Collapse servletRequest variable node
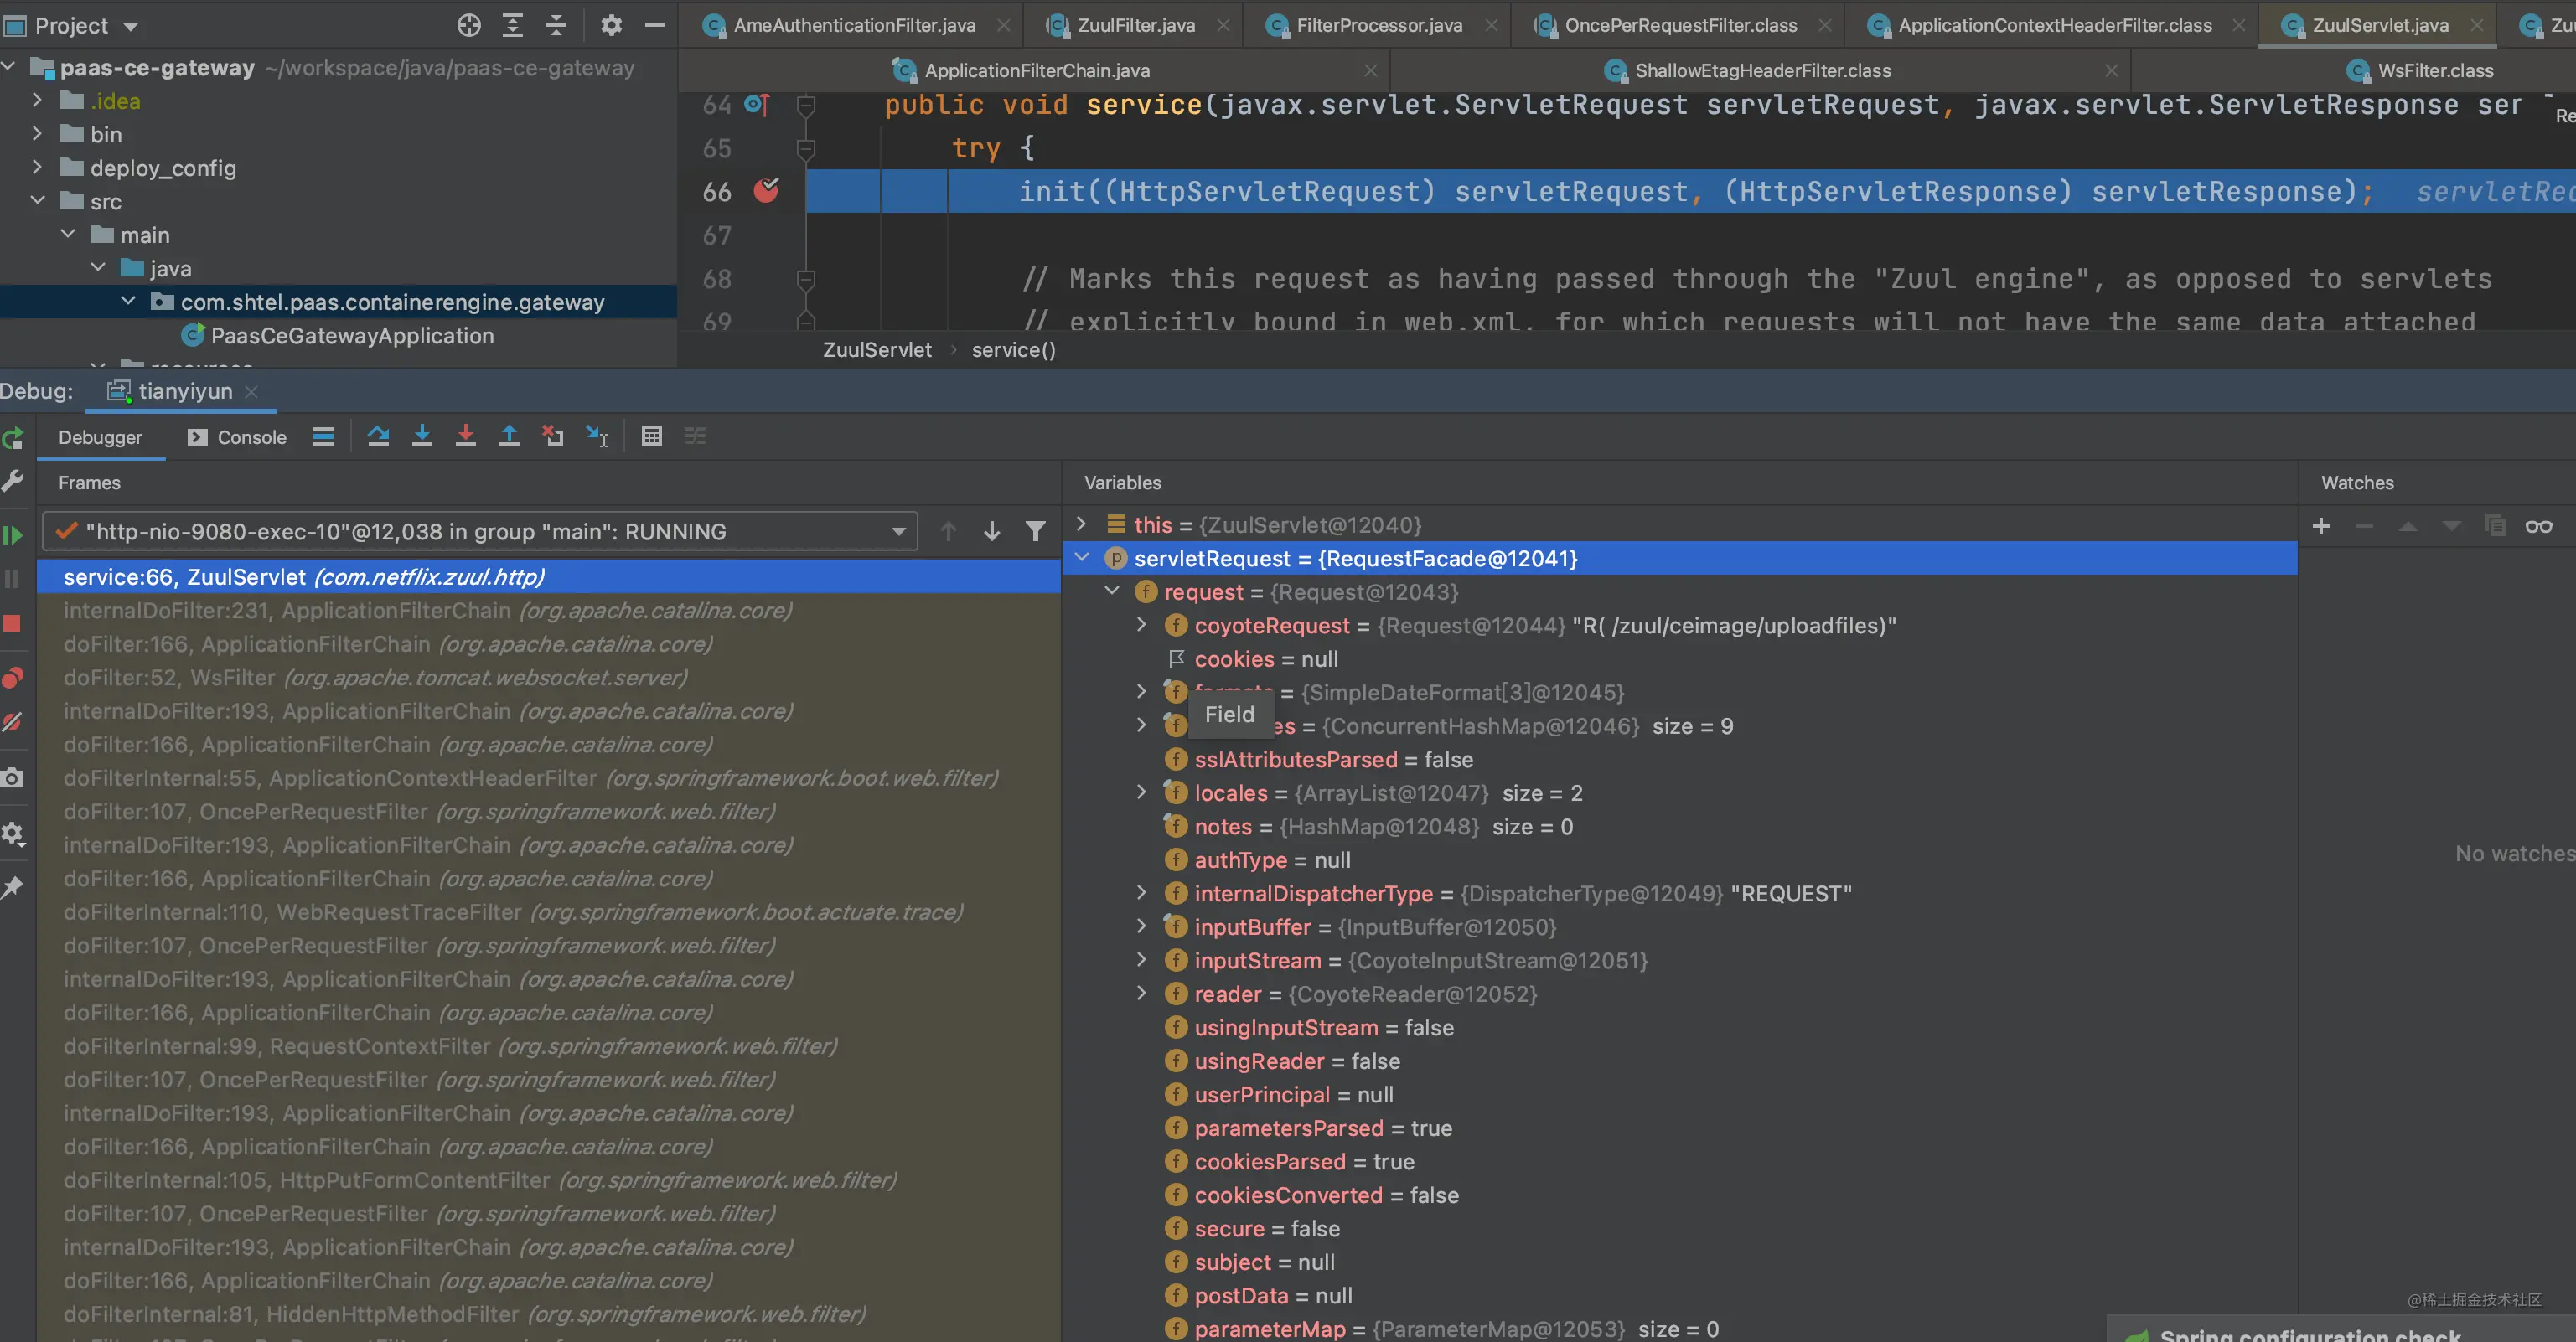This screenshot has width=2576, height=1342. click(1081, 558)
